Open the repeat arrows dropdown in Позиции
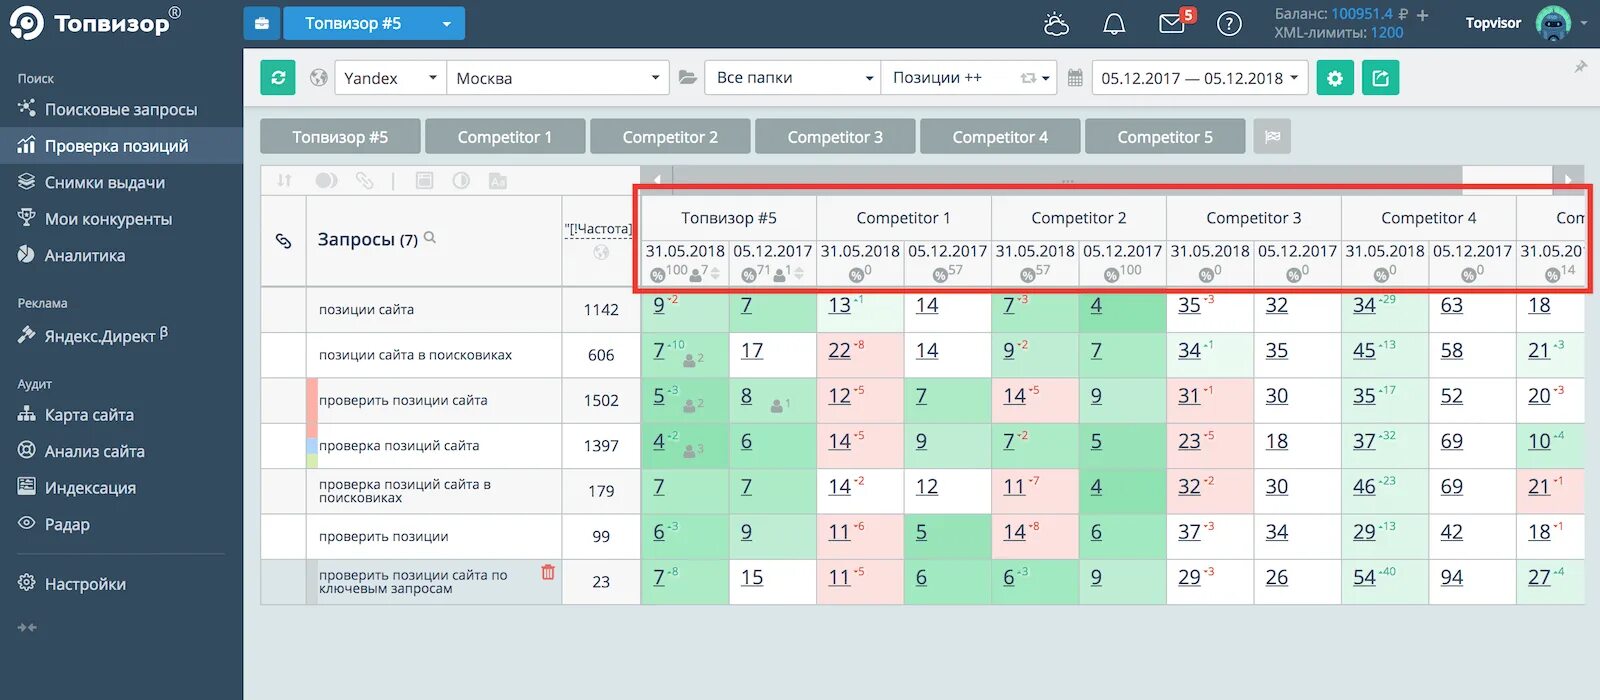 [x=1035, y=78]
